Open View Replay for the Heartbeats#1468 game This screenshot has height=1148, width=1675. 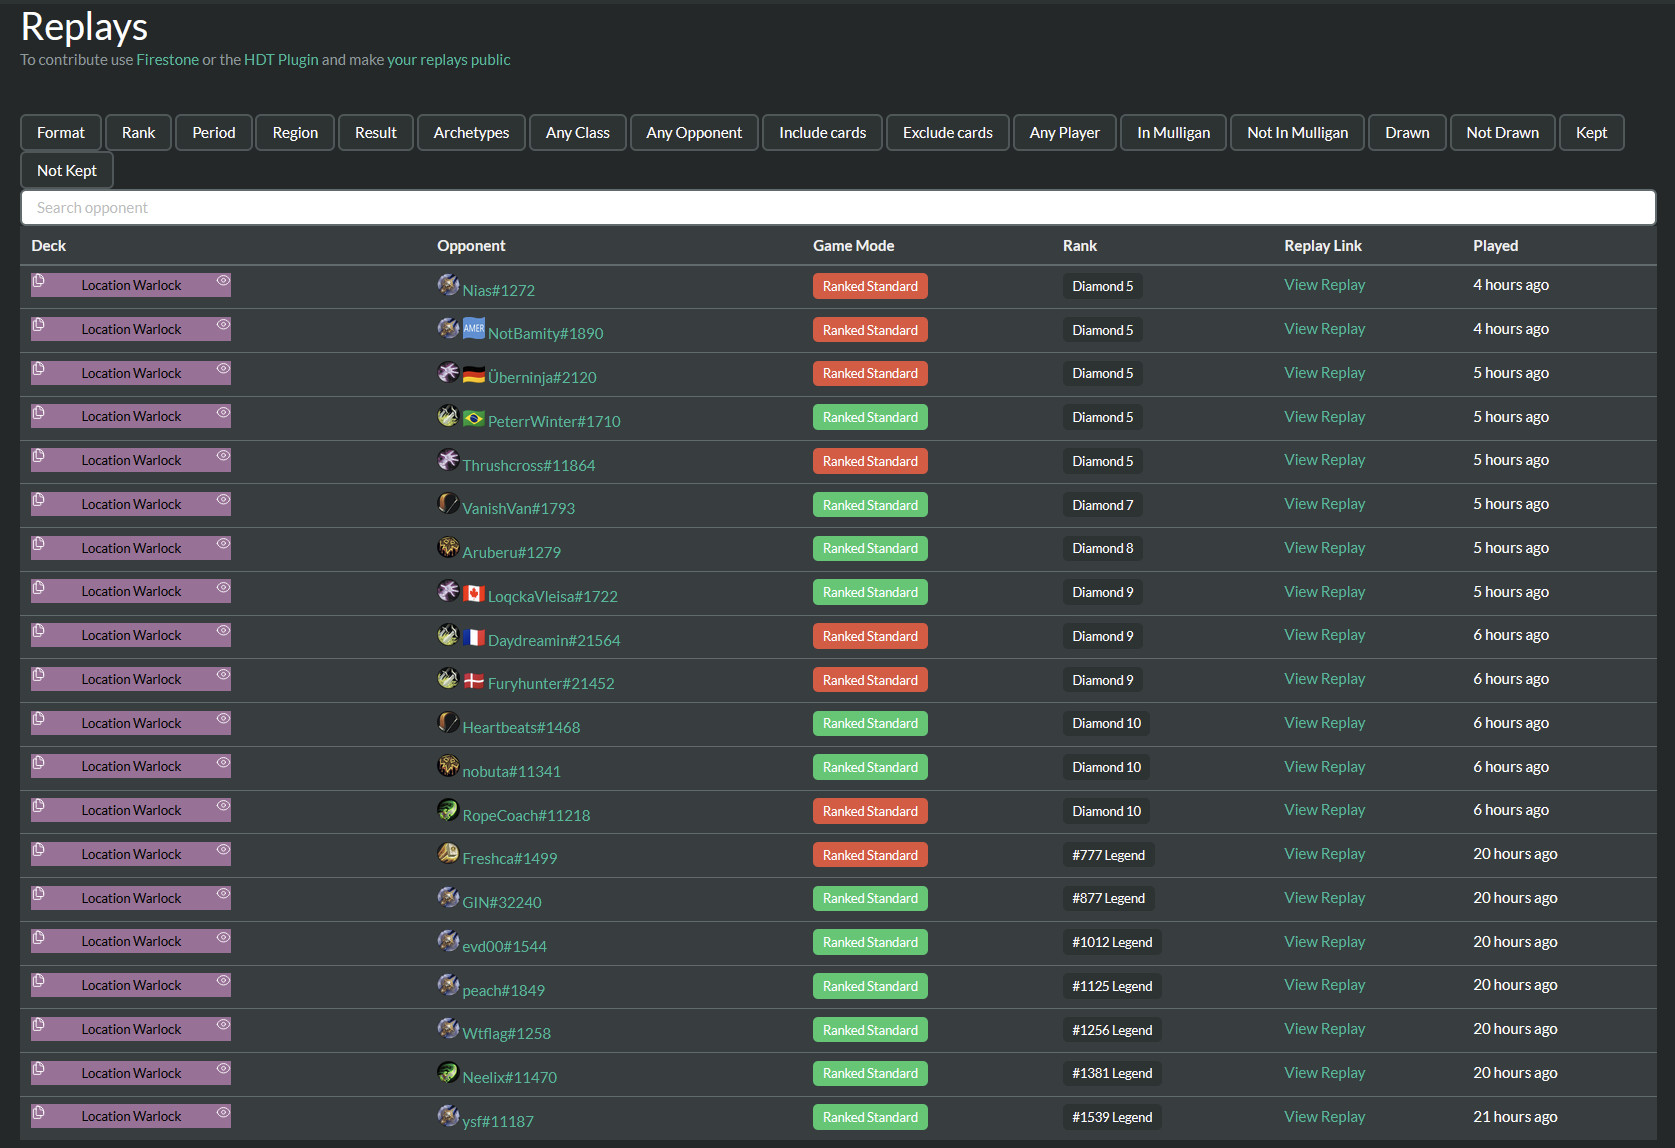[x=1324, y=723]
